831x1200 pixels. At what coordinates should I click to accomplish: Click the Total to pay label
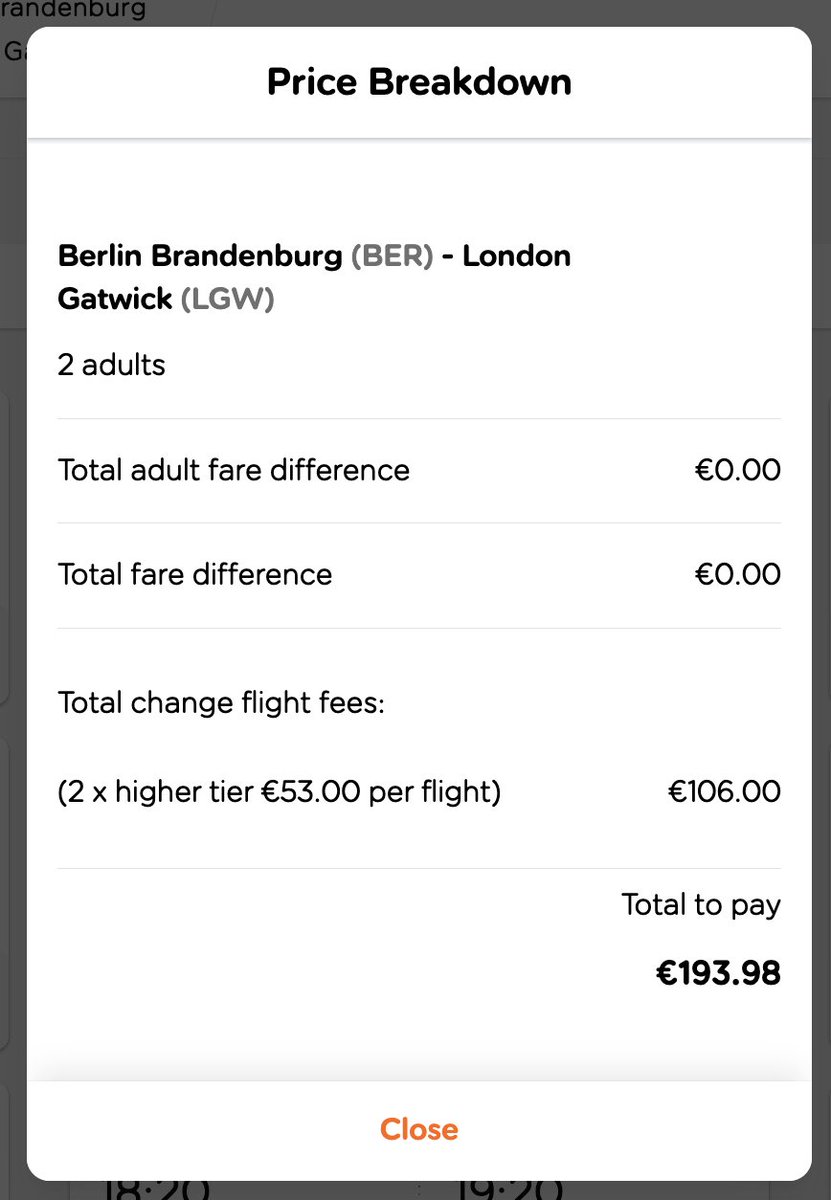(x=700, y=905)
